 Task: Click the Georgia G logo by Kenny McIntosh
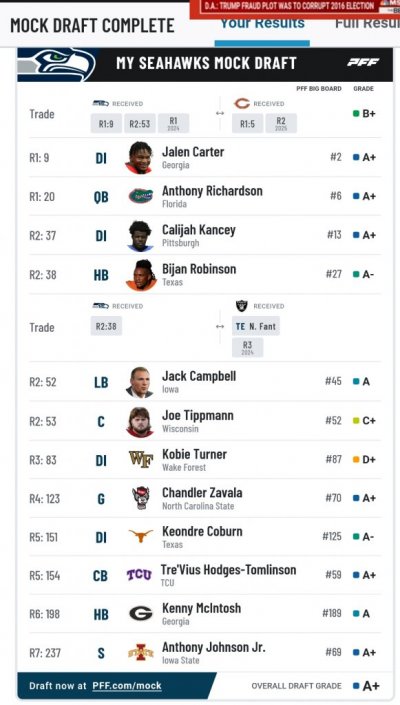pos(141,614)
